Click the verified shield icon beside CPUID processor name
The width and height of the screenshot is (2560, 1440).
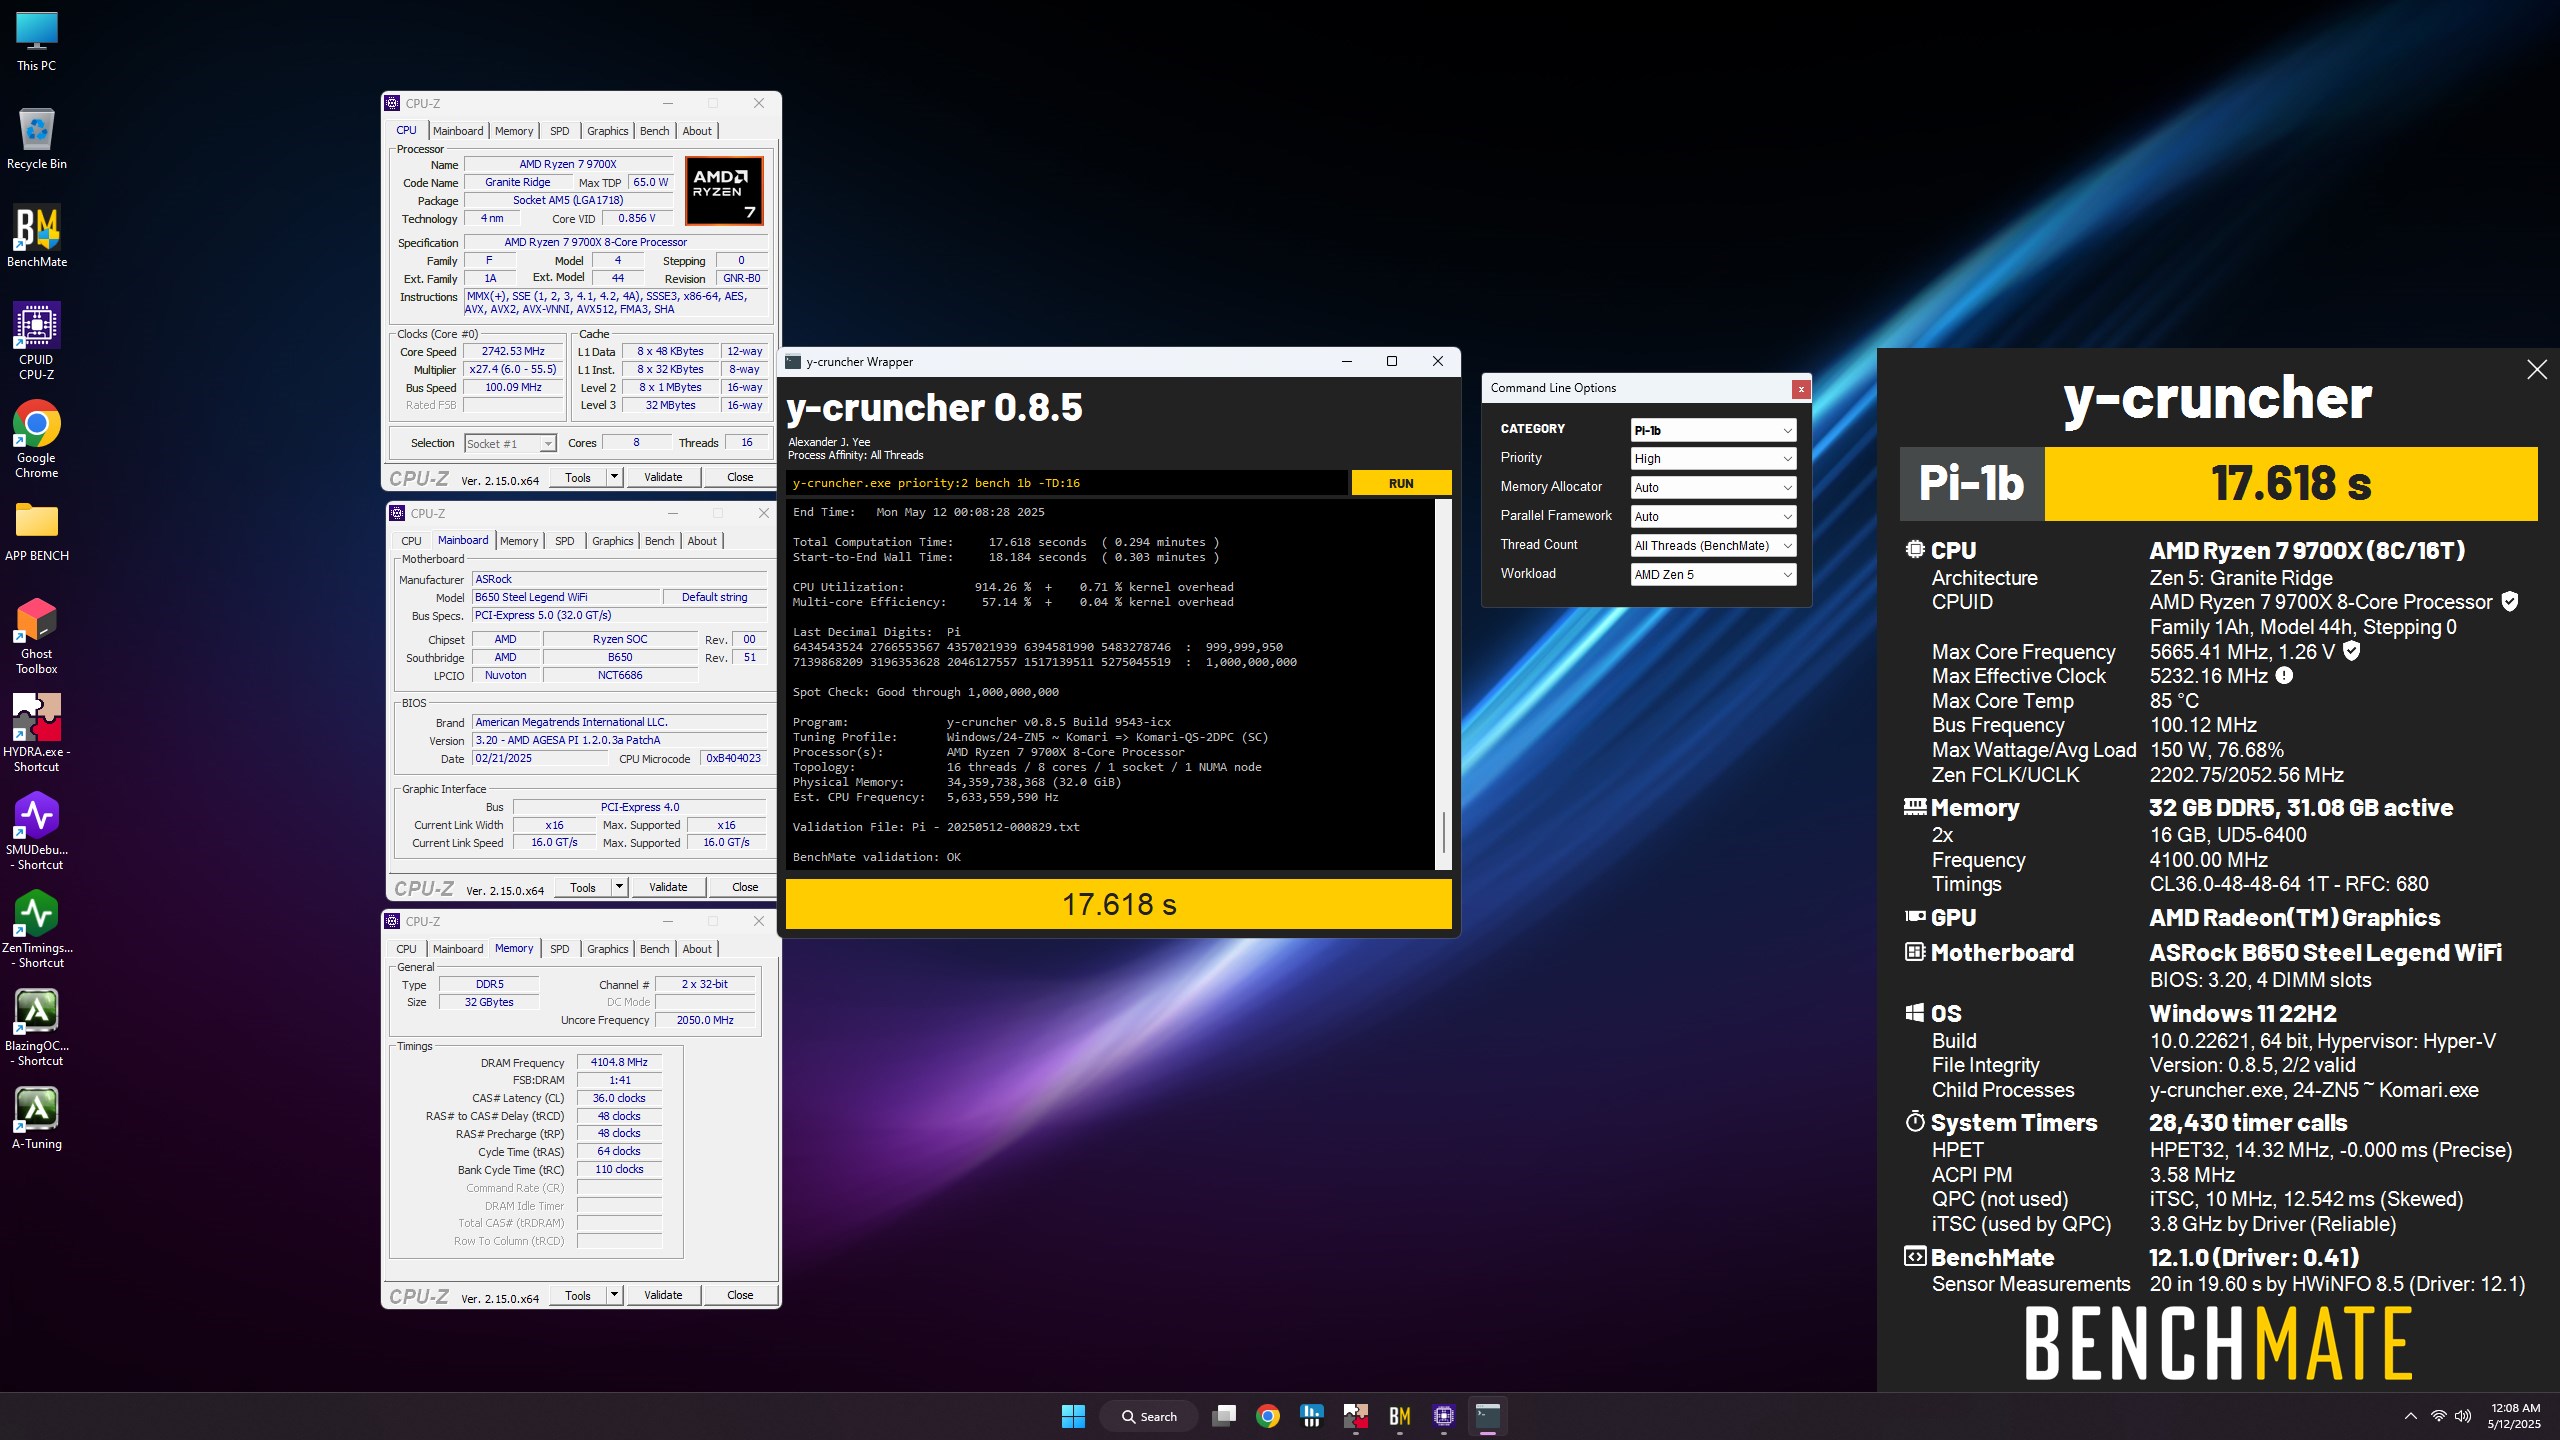(x=2509, y=601)
